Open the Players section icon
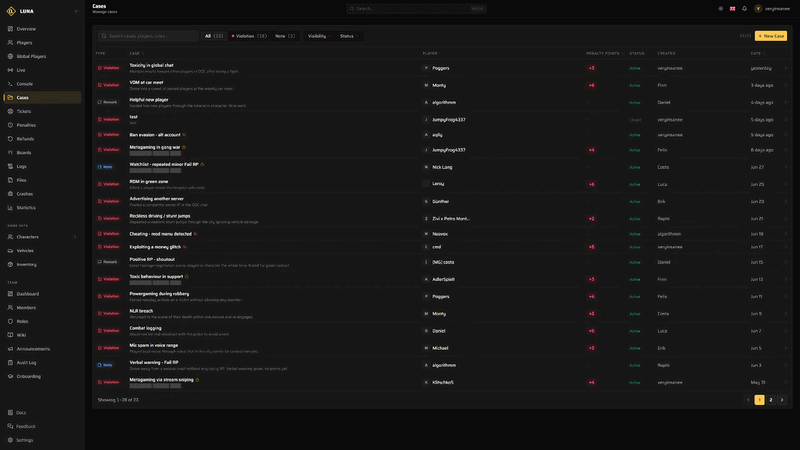This screenshot has width=800, height=450. point(10,43)
